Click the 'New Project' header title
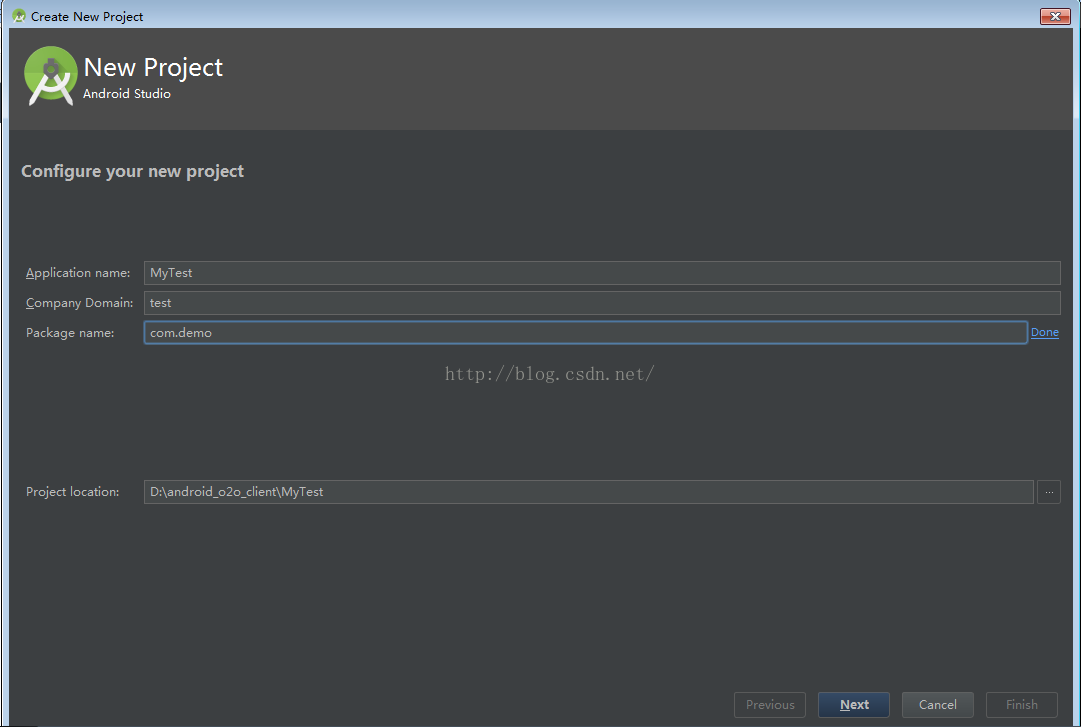This screenshot has height=727, width=1081. coord(153,67)
